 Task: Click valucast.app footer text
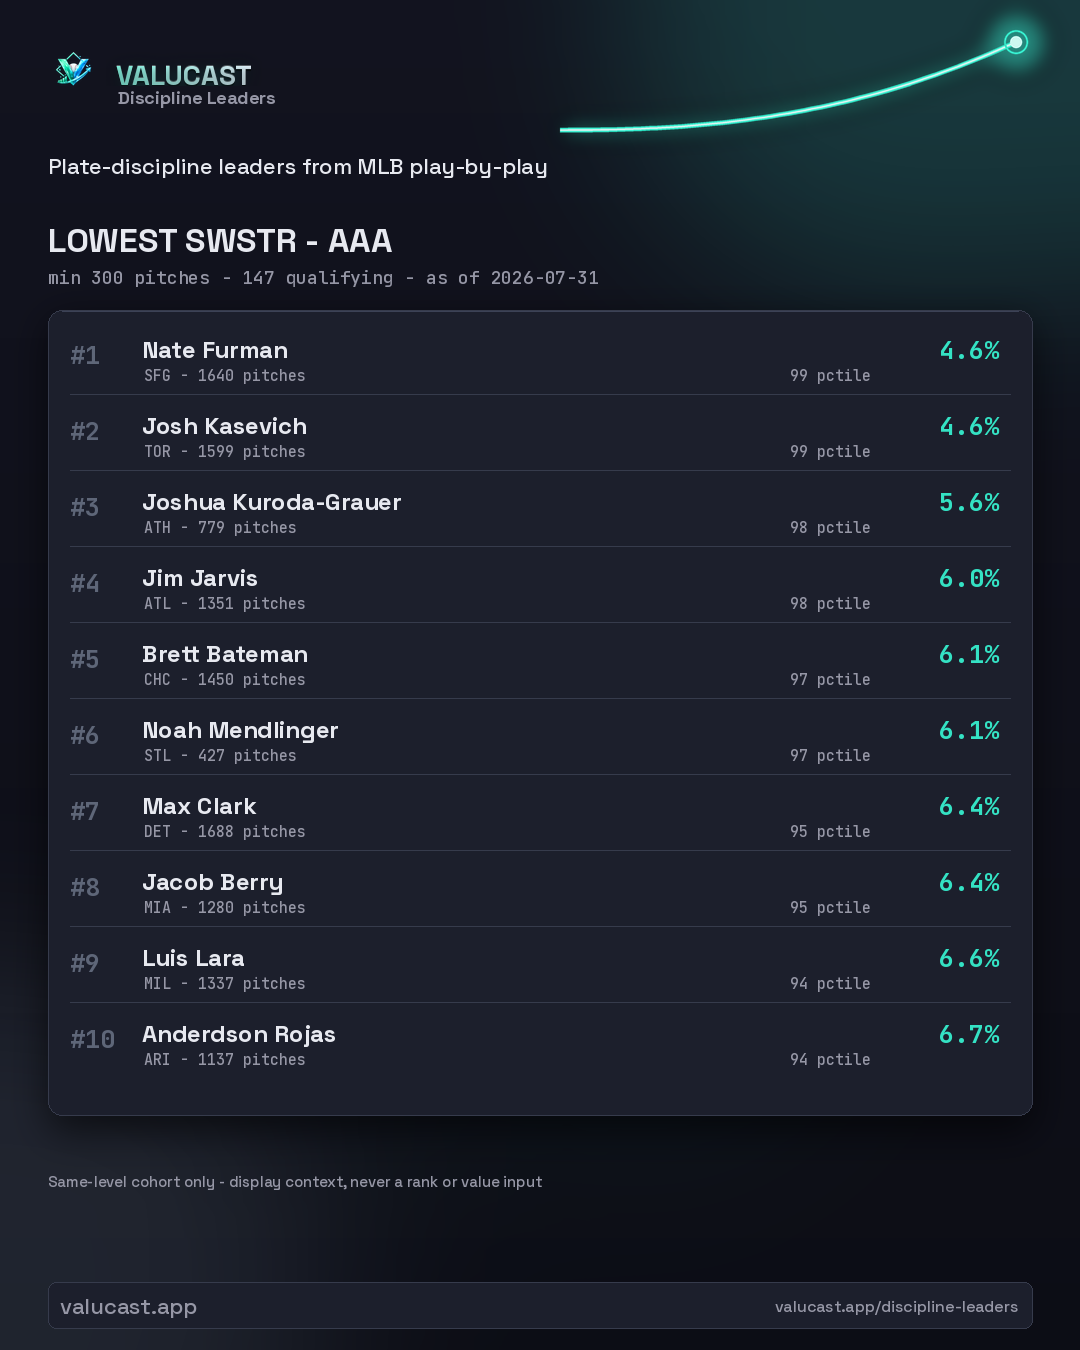tap(128, 1306)
